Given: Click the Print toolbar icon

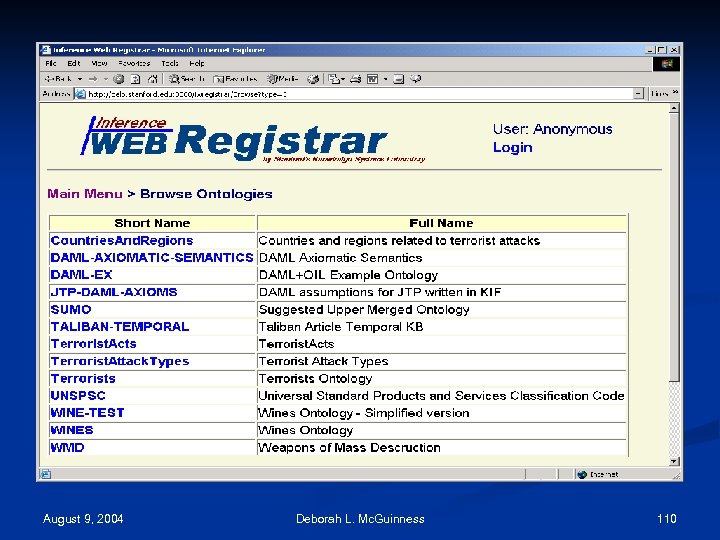Looking at the screenshot, I should pos(355,79).
